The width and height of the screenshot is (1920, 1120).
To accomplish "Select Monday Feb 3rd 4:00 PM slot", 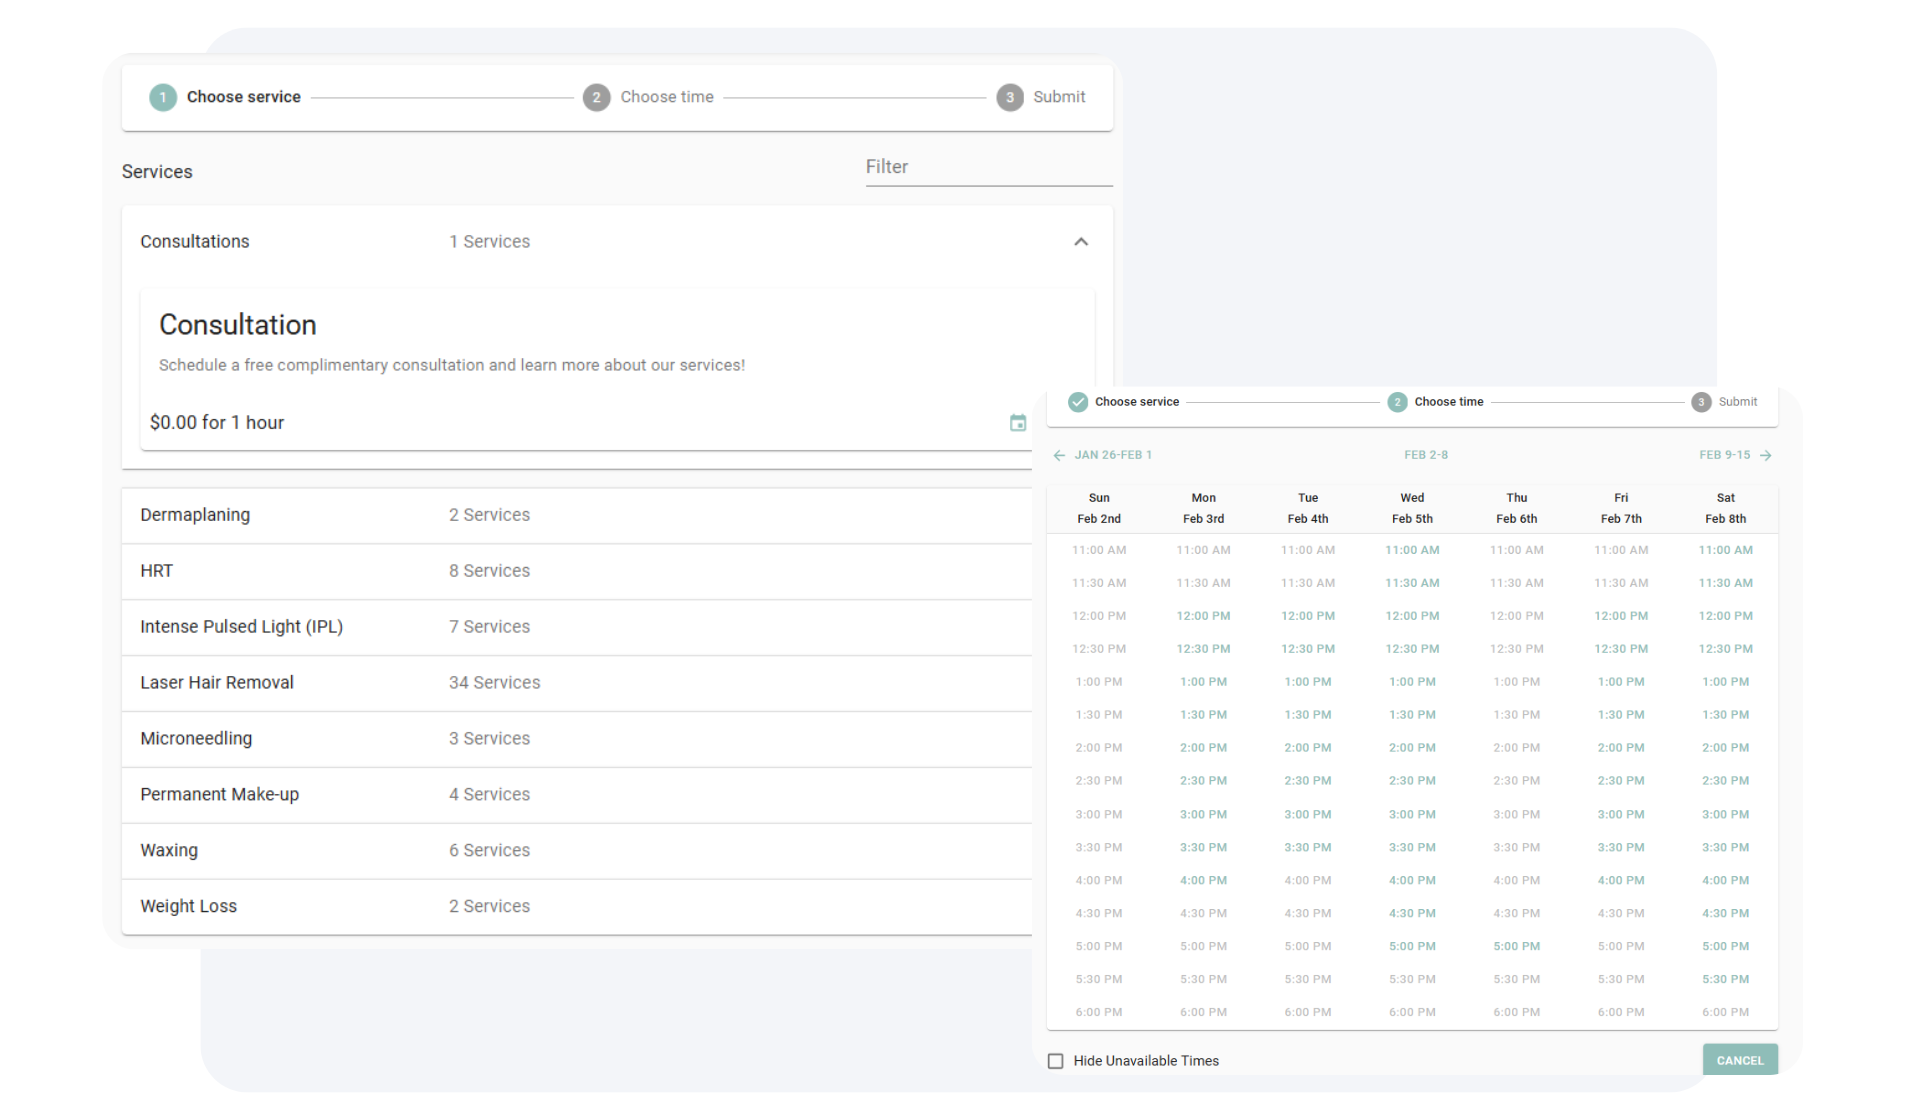I will coord(1203,880).
